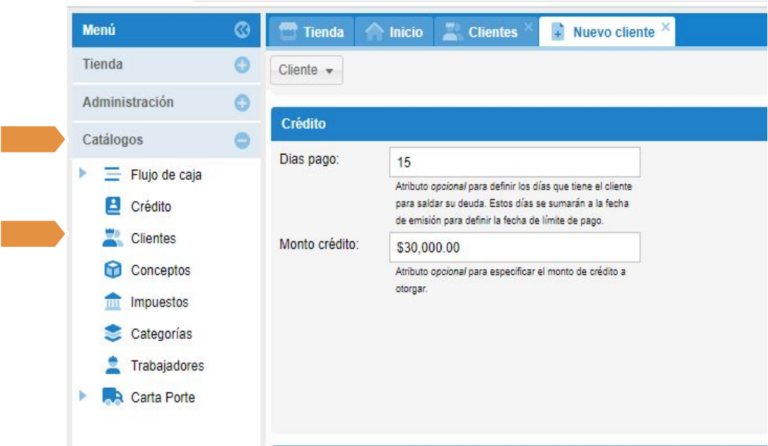The width and height of the screenshot is (768, 446).
Task: Click the Trabajadores person icon
Action: coord(113,366)
